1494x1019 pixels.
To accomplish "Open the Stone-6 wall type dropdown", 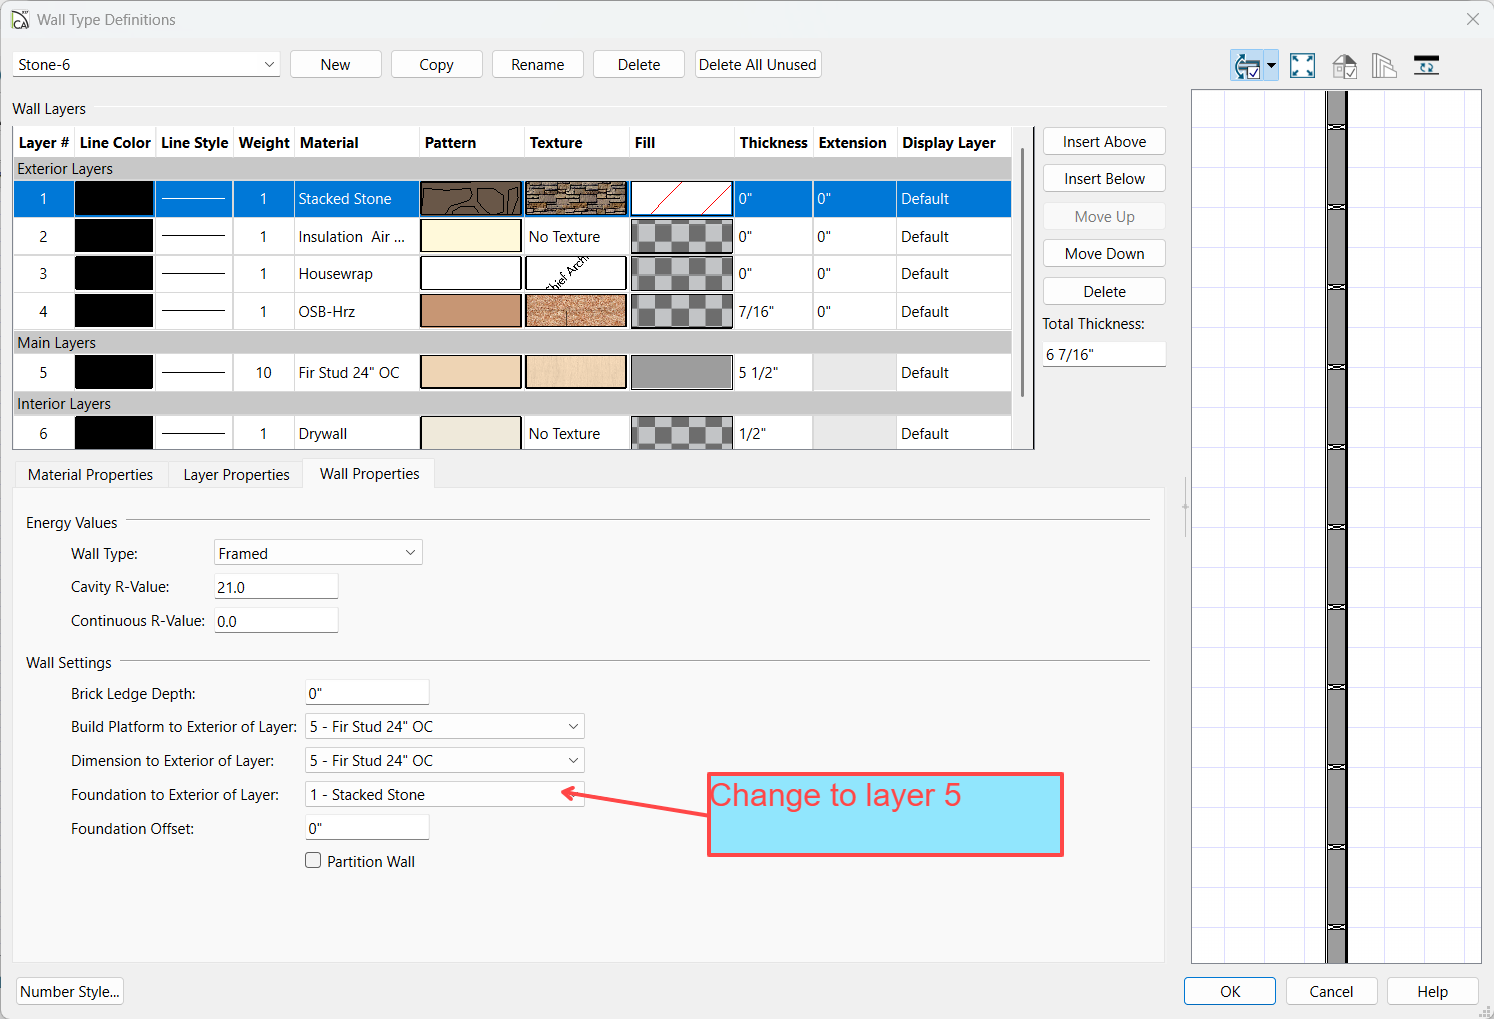I will 146,65.
